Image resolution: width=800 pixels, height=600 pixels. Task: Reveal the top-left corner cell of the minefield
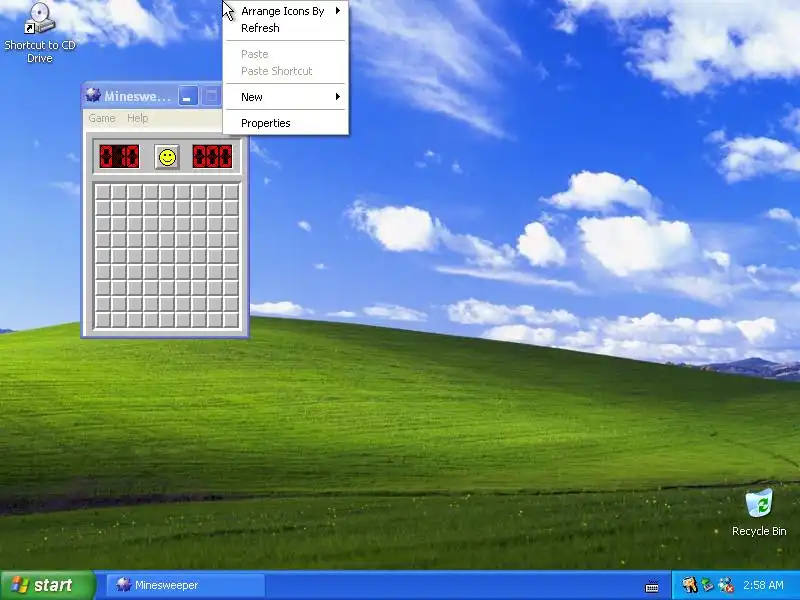click(x=103, y=192)
